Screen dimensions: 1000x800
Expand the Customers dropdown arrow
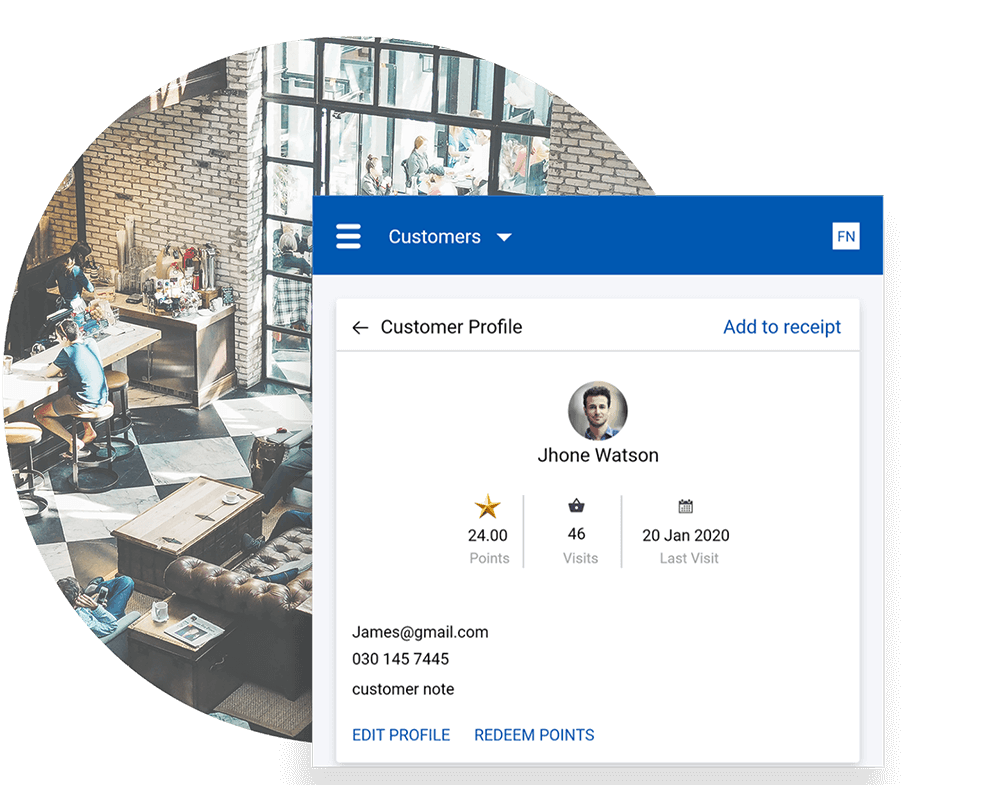click(x=504, y=237)
